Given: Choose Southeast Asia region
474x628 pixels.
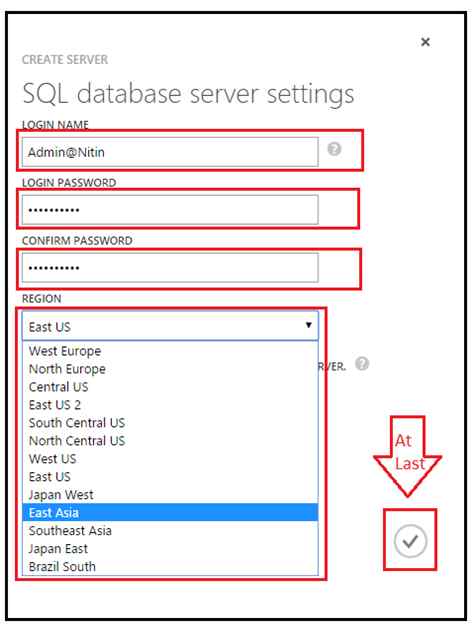Looking at the screenshot, I should pos(170,531).
